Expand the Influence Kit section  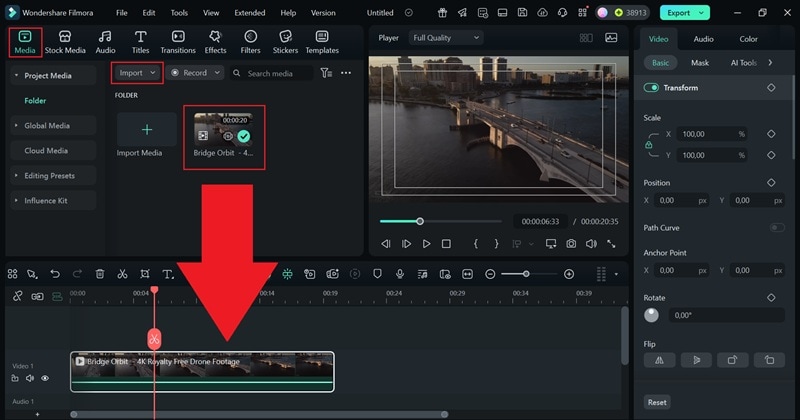click(16, 201)
